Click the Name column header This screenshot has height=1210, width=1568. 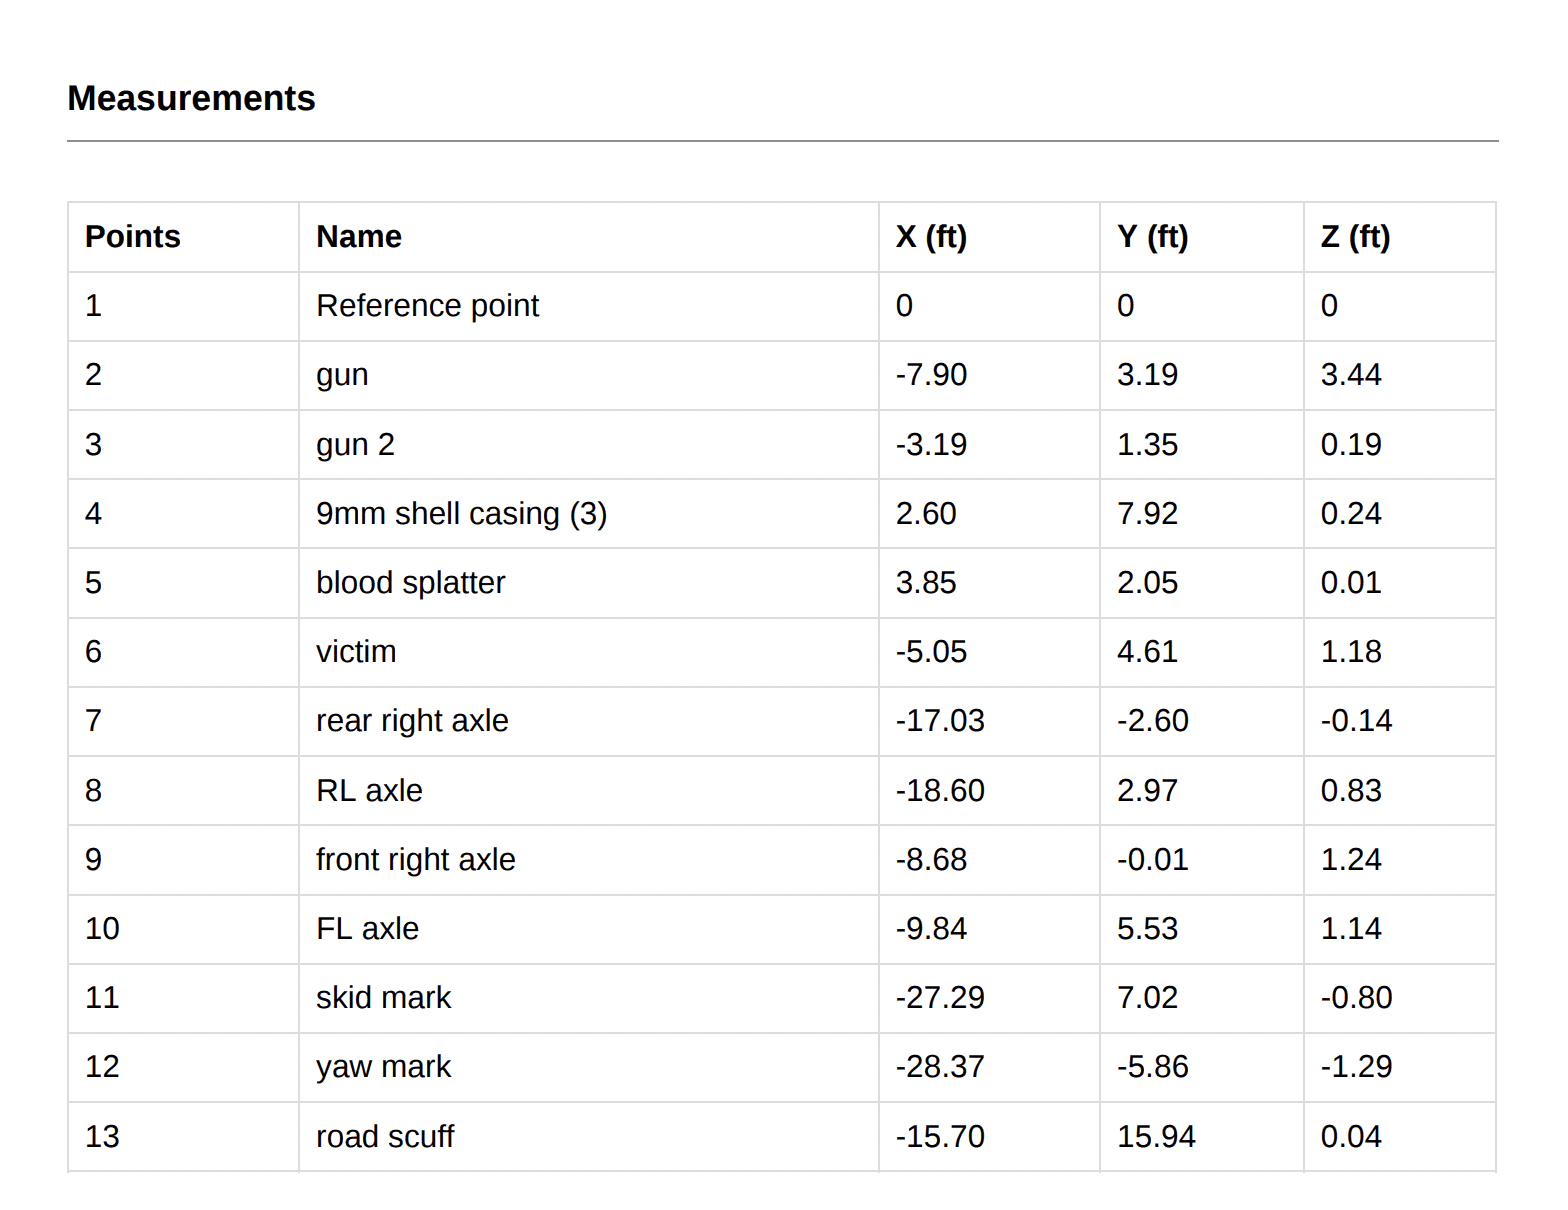tap(359, 237)
